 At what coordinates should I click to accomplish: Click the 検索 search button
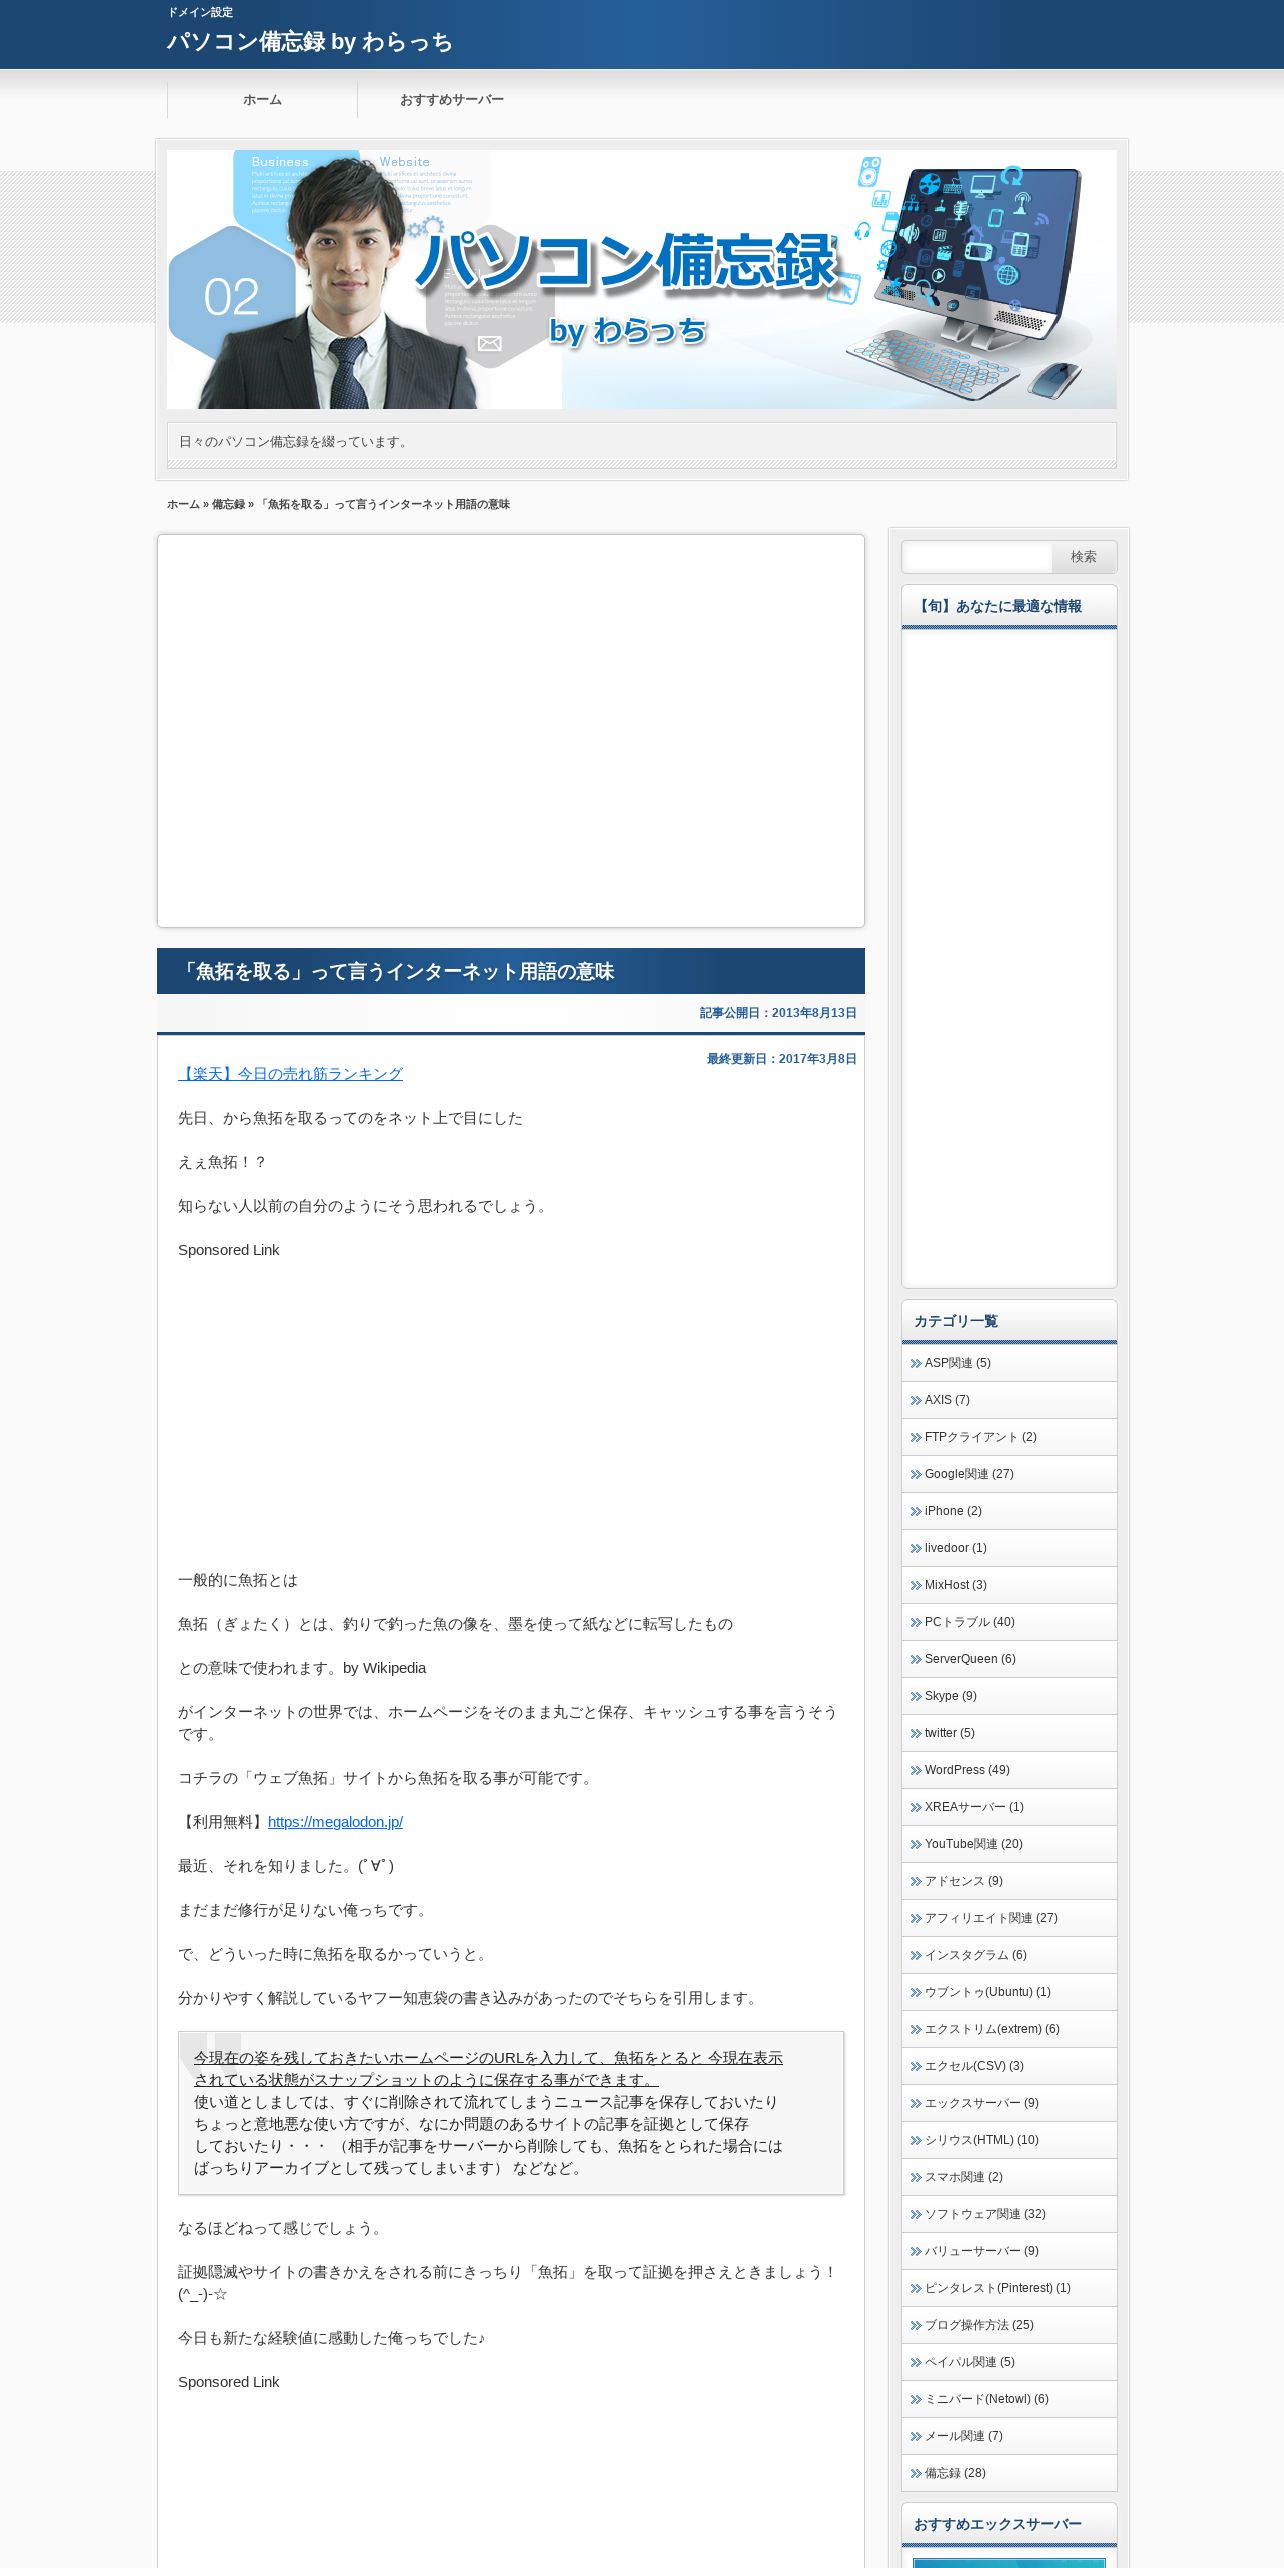tap(1084, 557)
